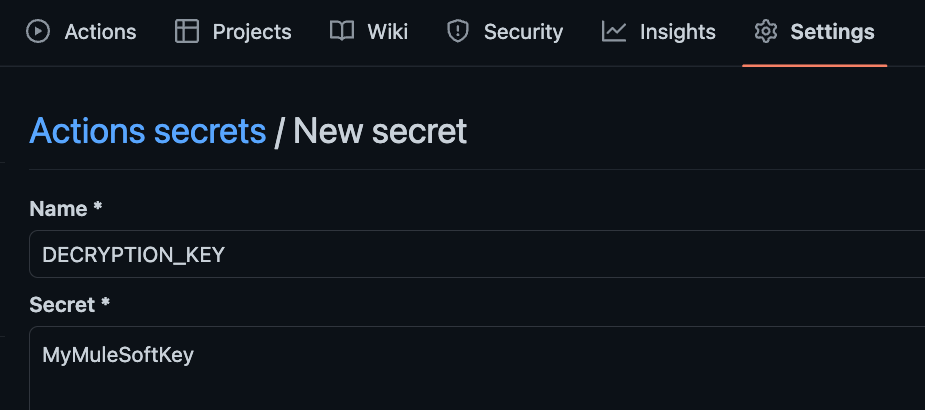Click the gear icon beside Settings
Image resolution: width=925 pixels, height=410 pixels.
click(766, 31)
